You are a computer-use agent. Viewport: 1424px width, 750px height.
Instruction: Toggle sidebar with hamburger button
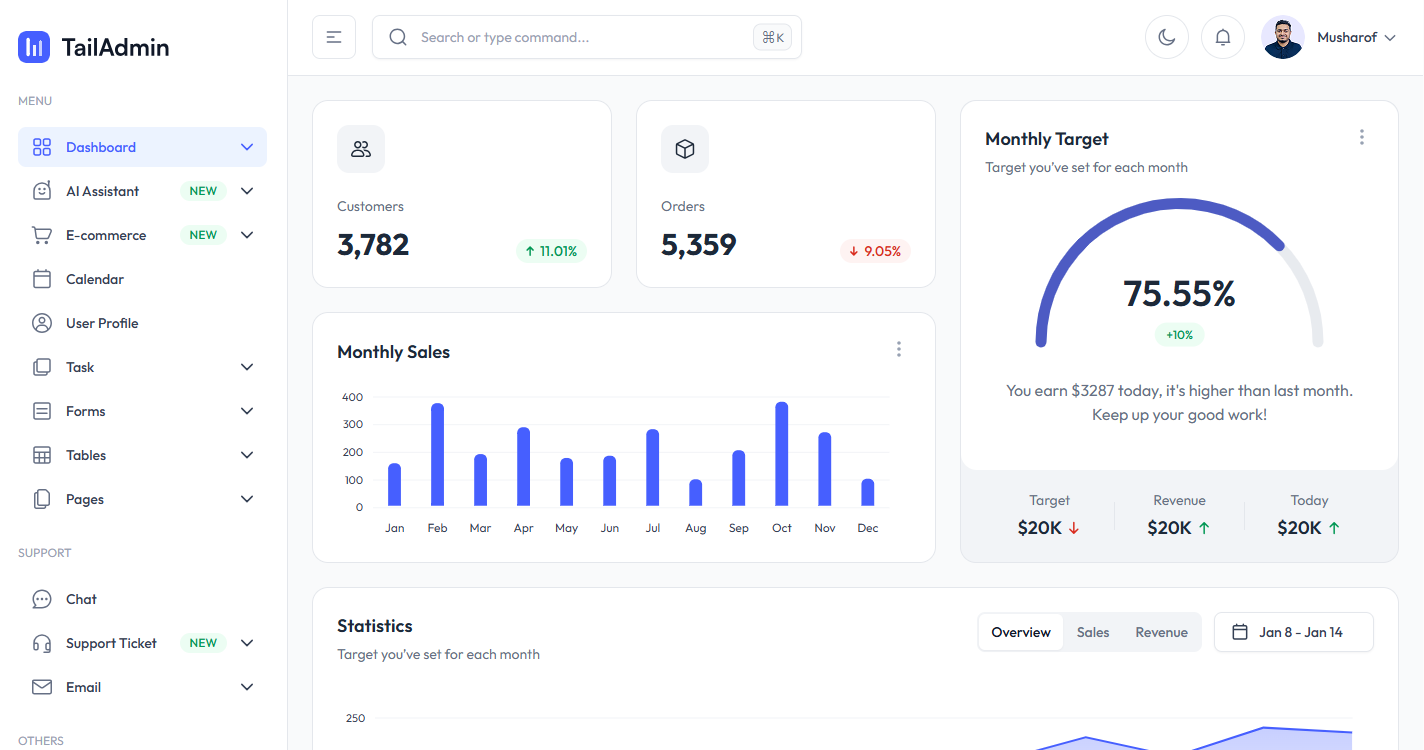(x=334, y=37)
